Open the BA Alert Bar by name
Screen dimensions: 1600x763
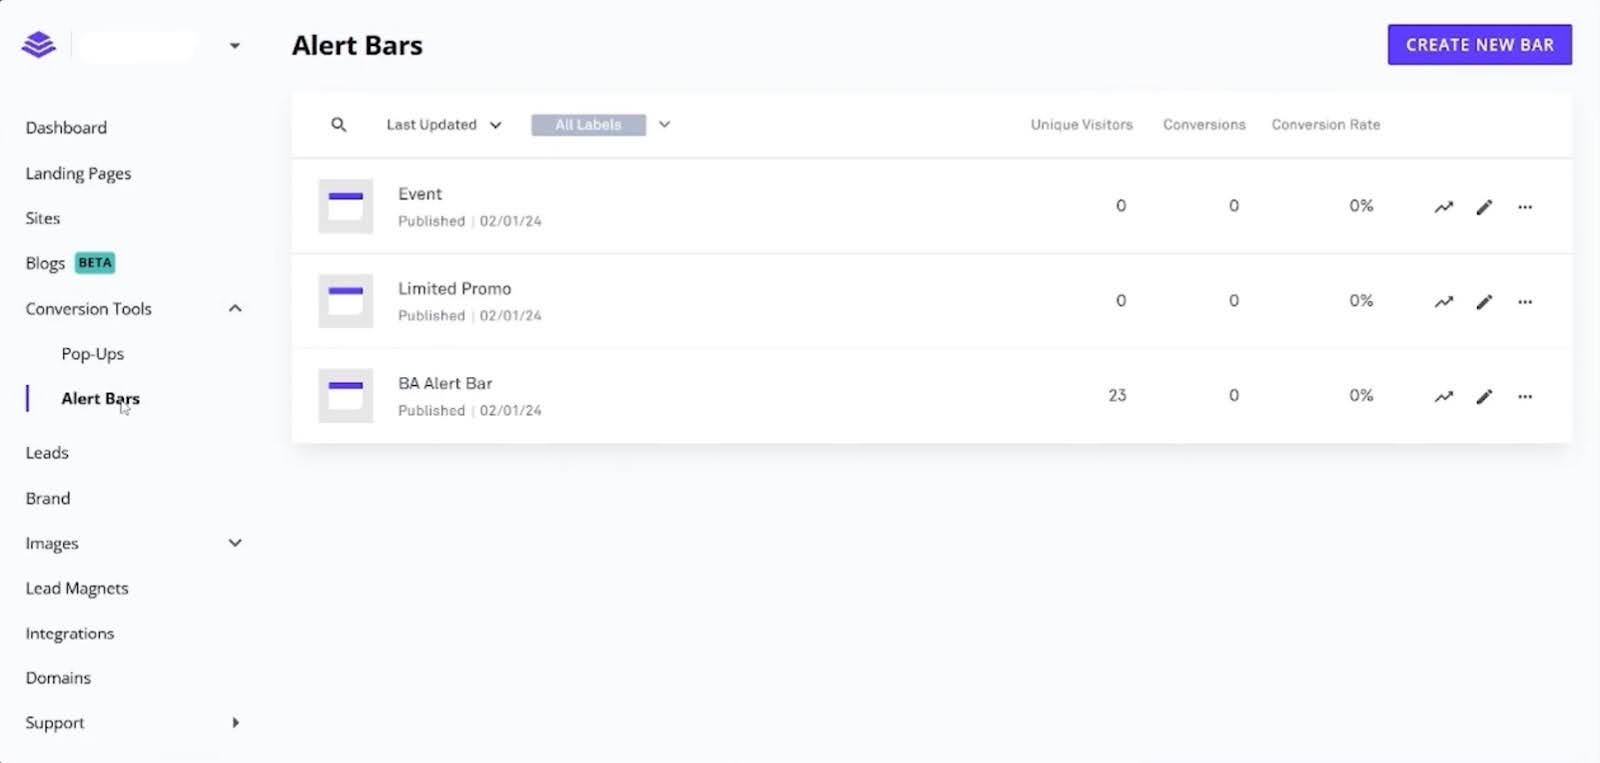(x=445, y=384)
